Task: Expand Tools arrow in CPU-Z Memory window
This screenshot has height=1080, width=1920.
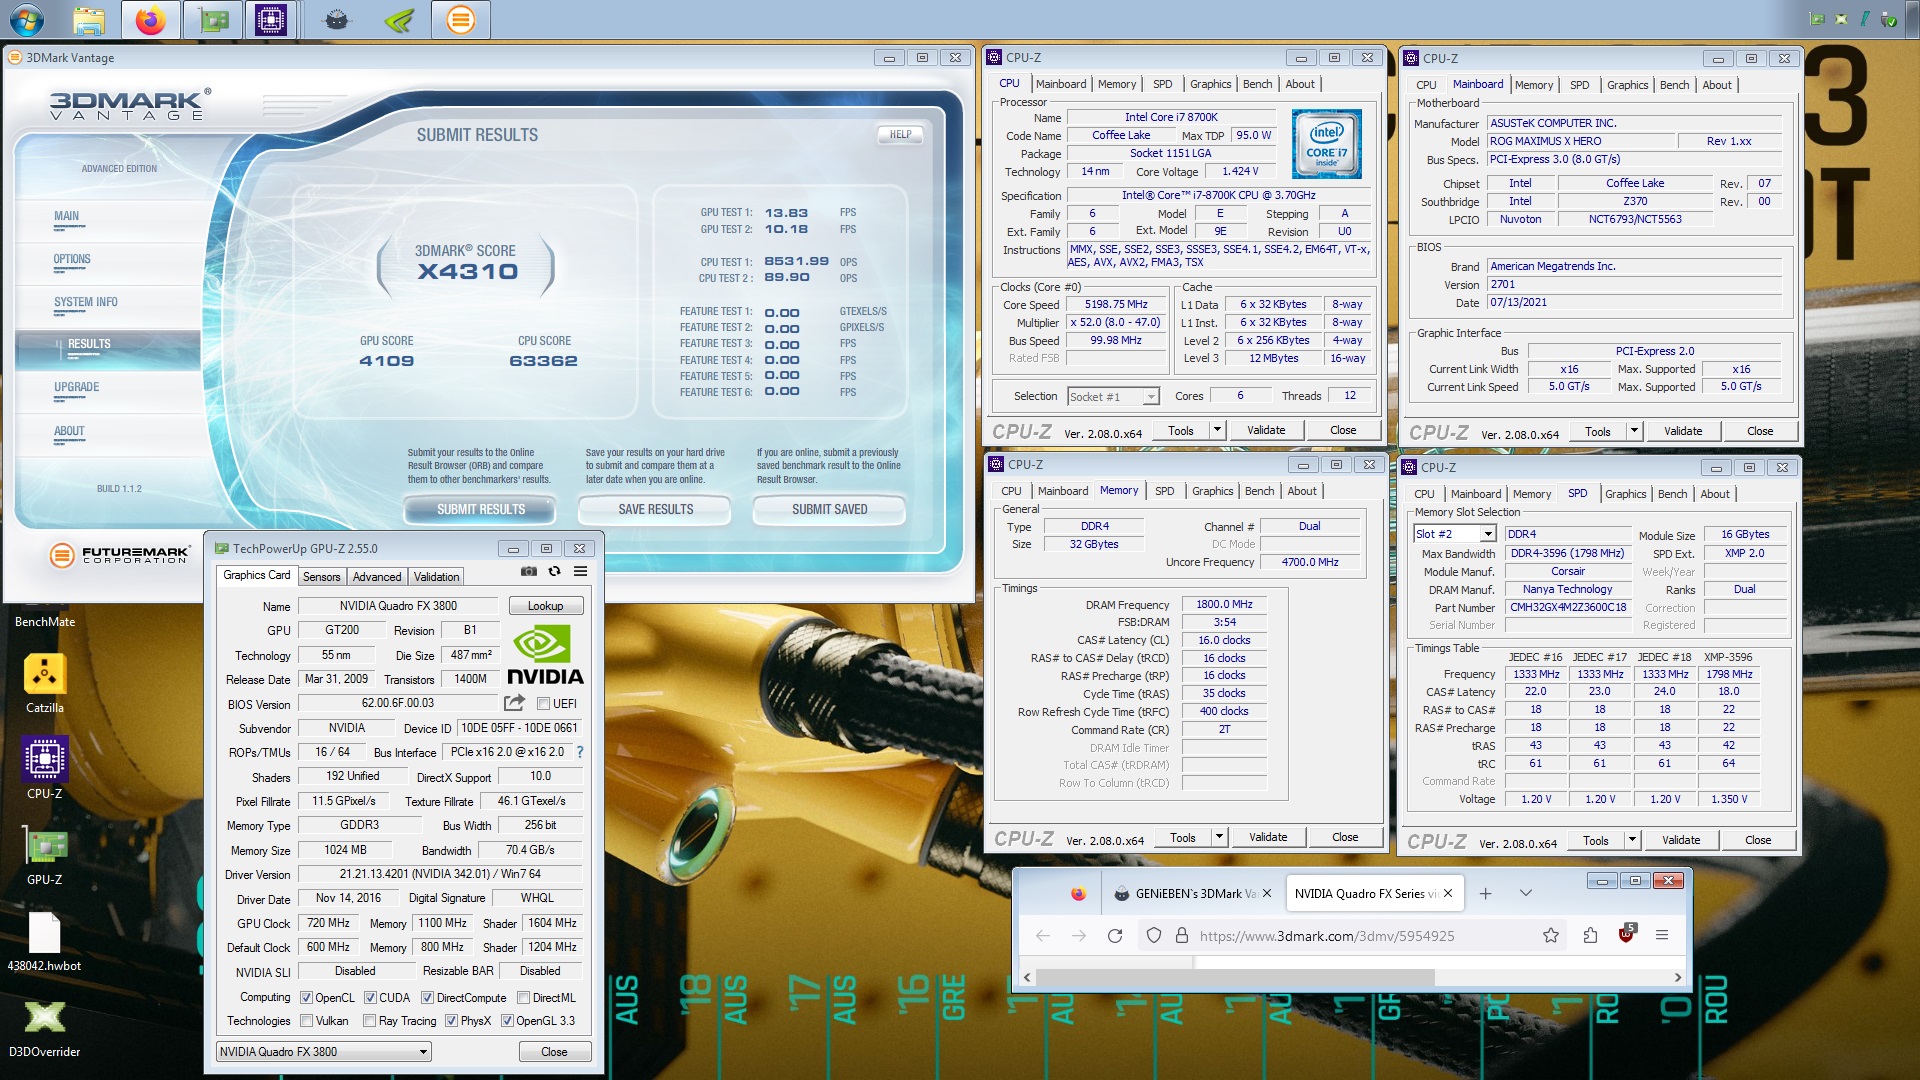Action: point(1219,837)
